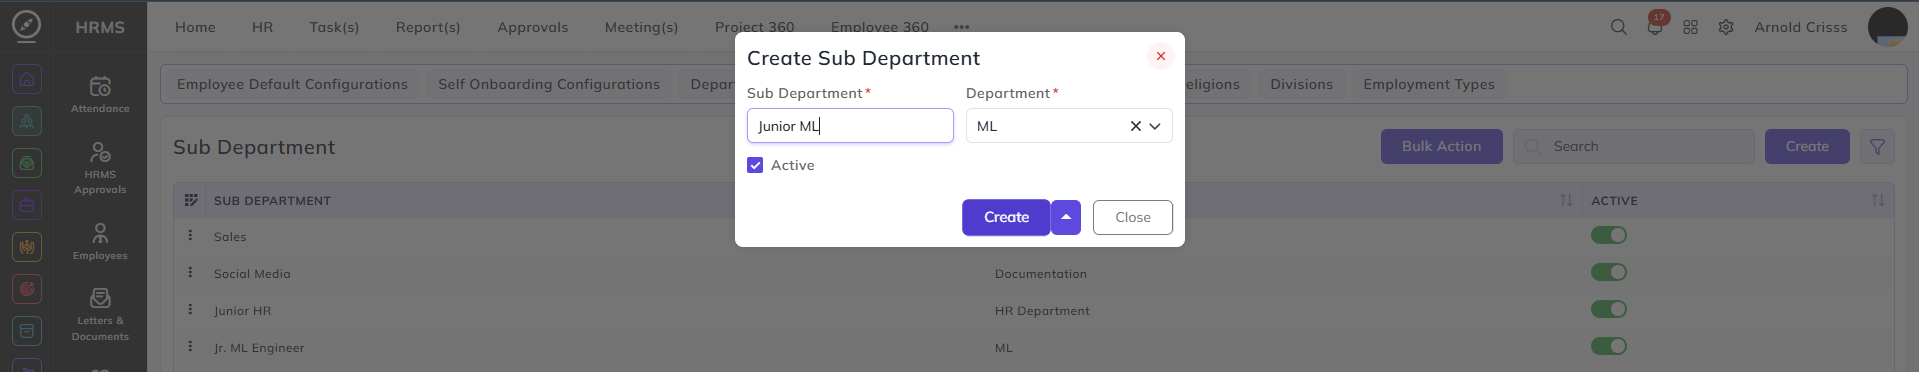
Task: Open notifications bell with 17 badge
Action: point(1655,26)
